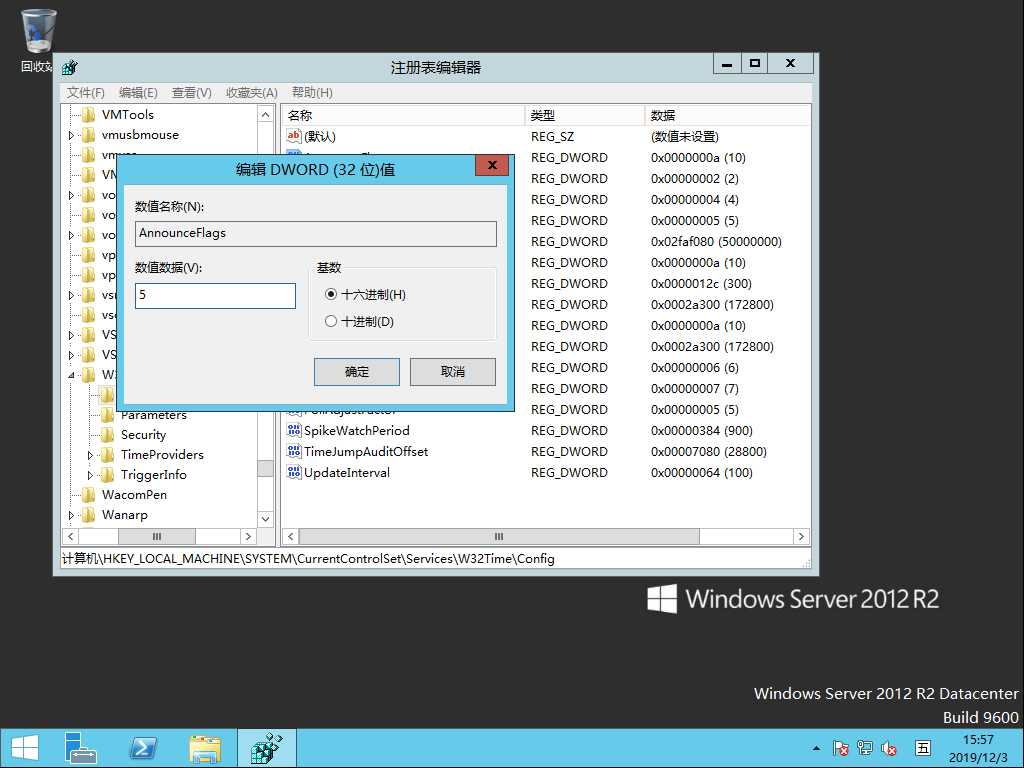Show hidden tray icons arrow
1024x768 pixels.
point(816,748)
